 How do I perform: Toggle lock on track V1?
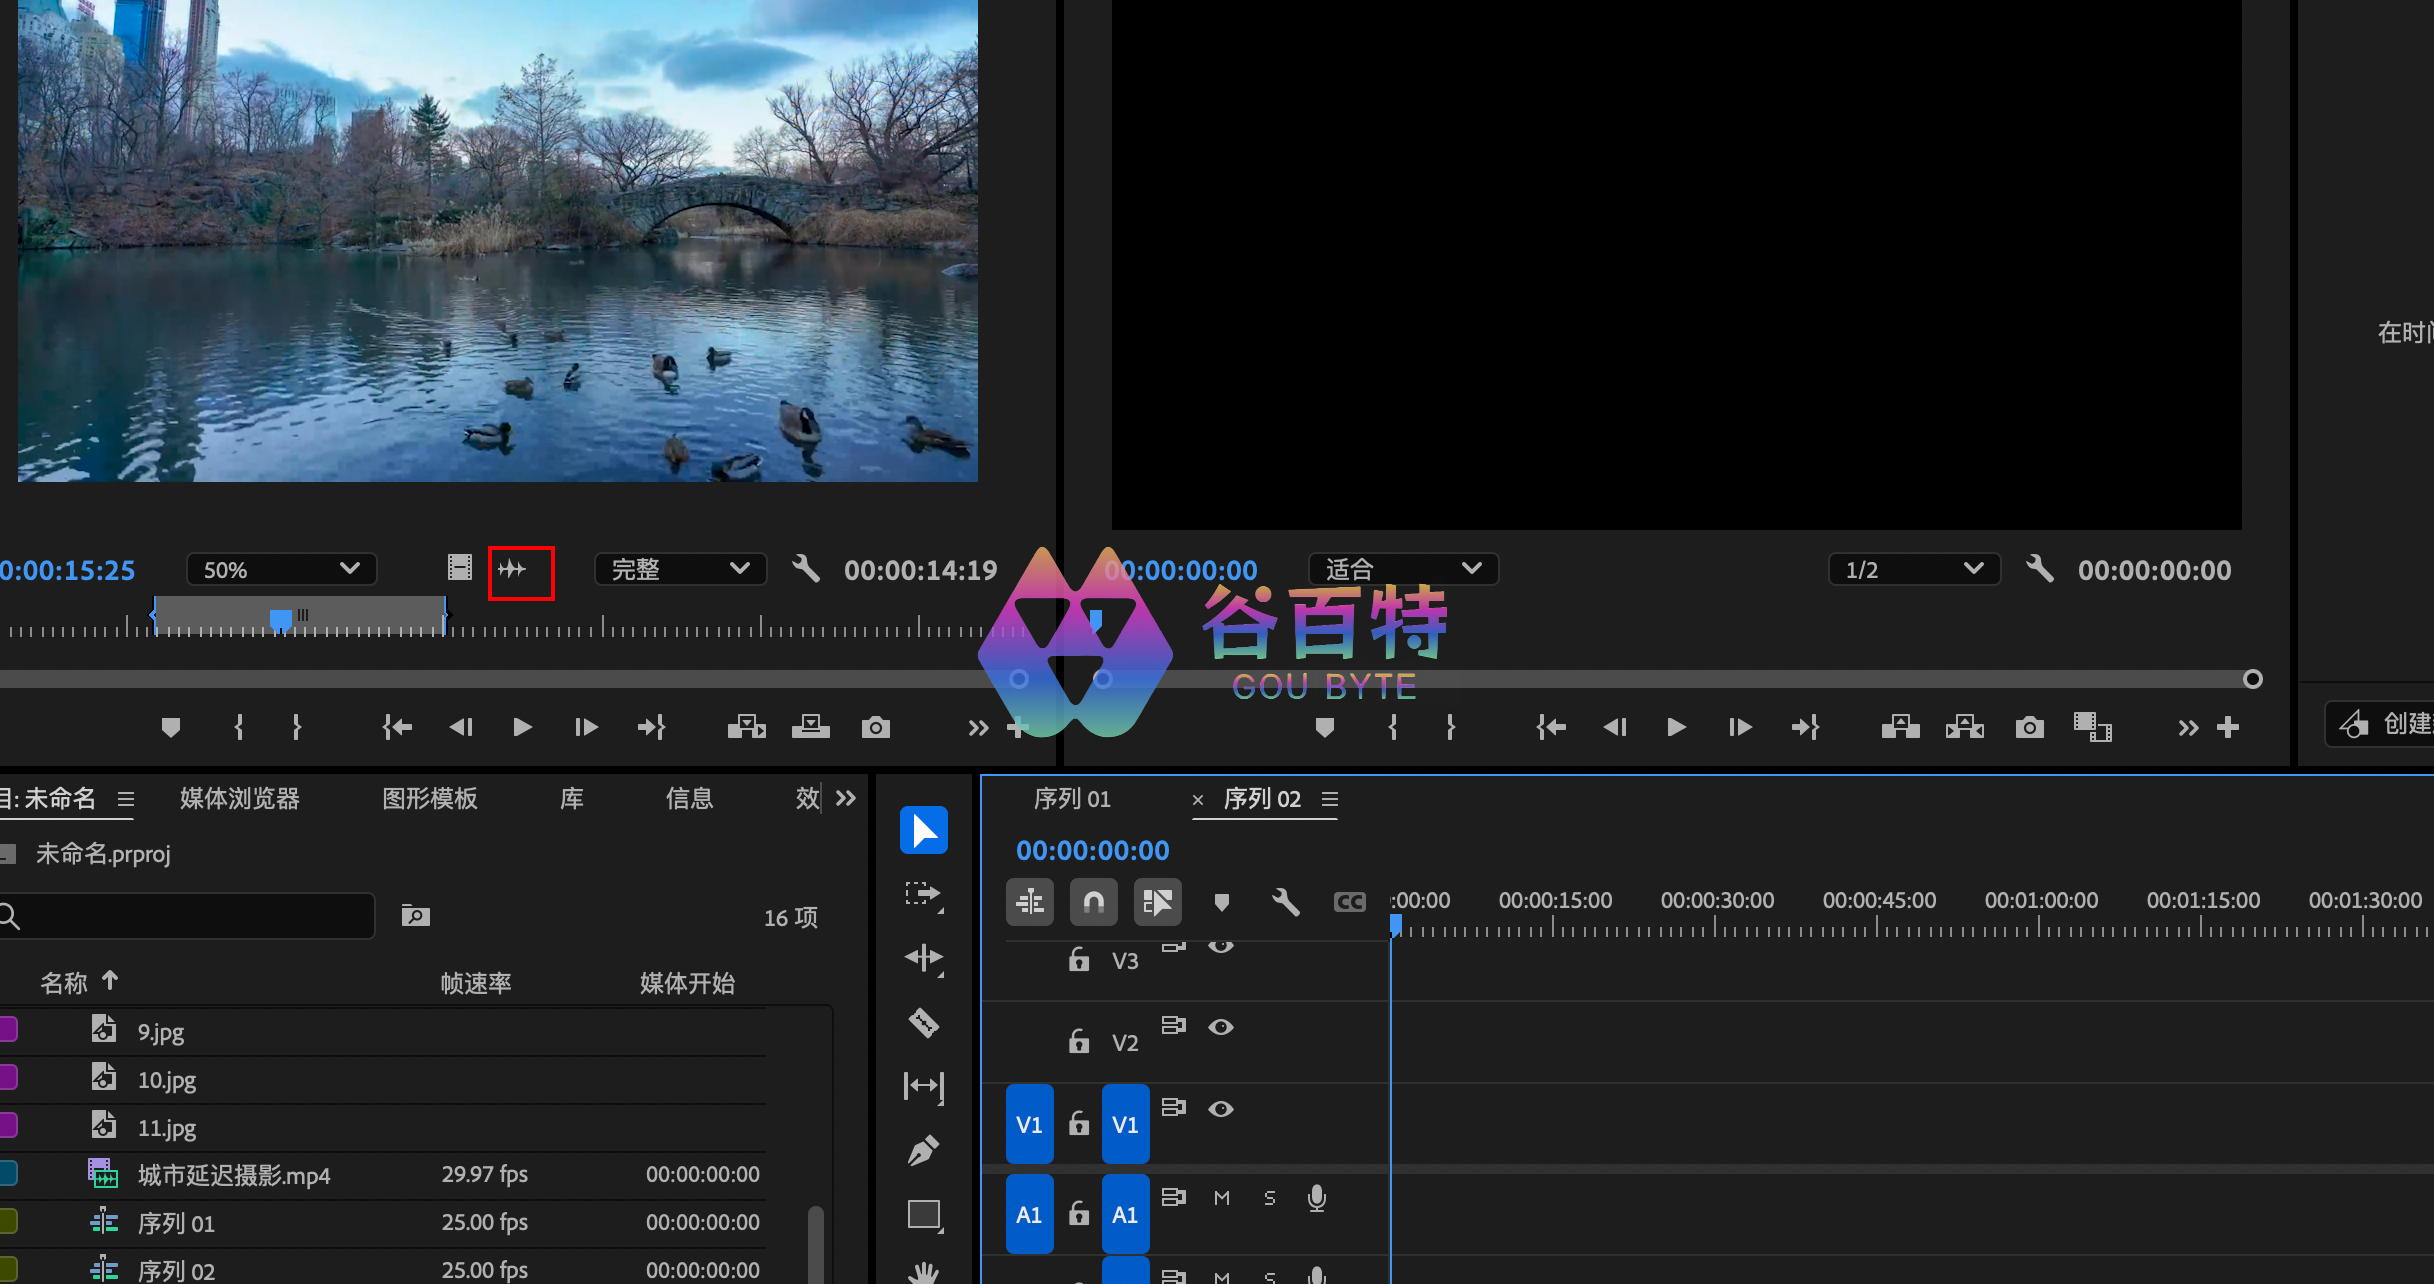(1078, 1124)
